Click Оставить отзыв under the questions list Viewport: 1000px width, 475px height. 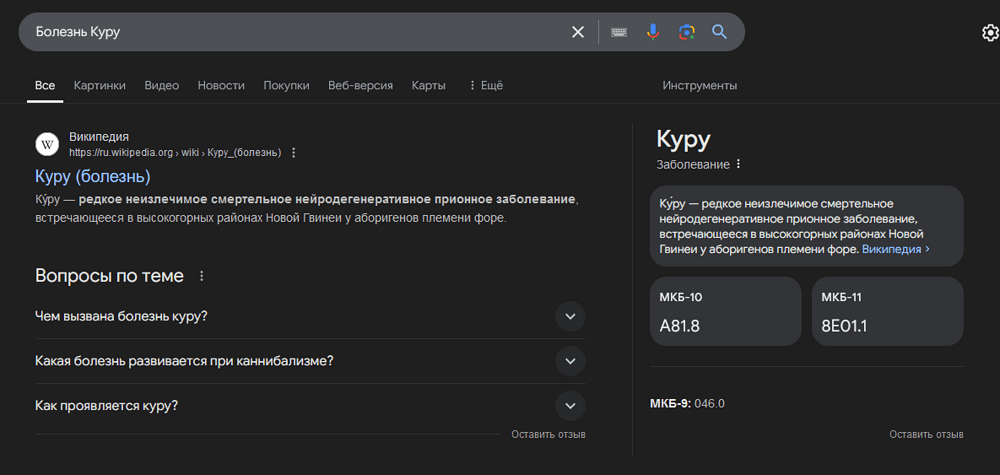click(x=548, y=435)
